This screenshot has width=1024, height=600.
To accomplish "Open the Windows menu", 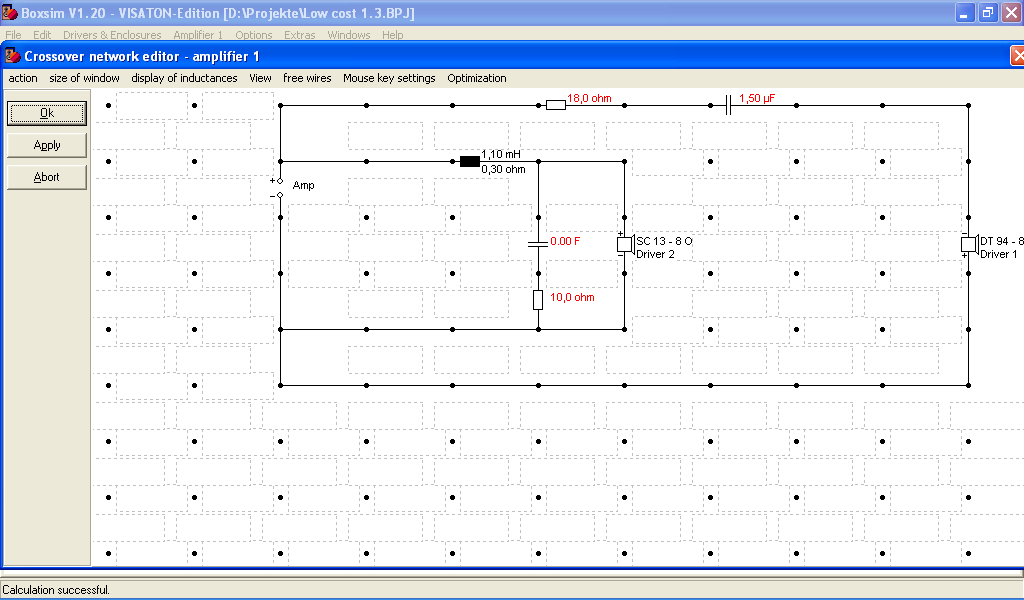I will [x=349, y=35].
